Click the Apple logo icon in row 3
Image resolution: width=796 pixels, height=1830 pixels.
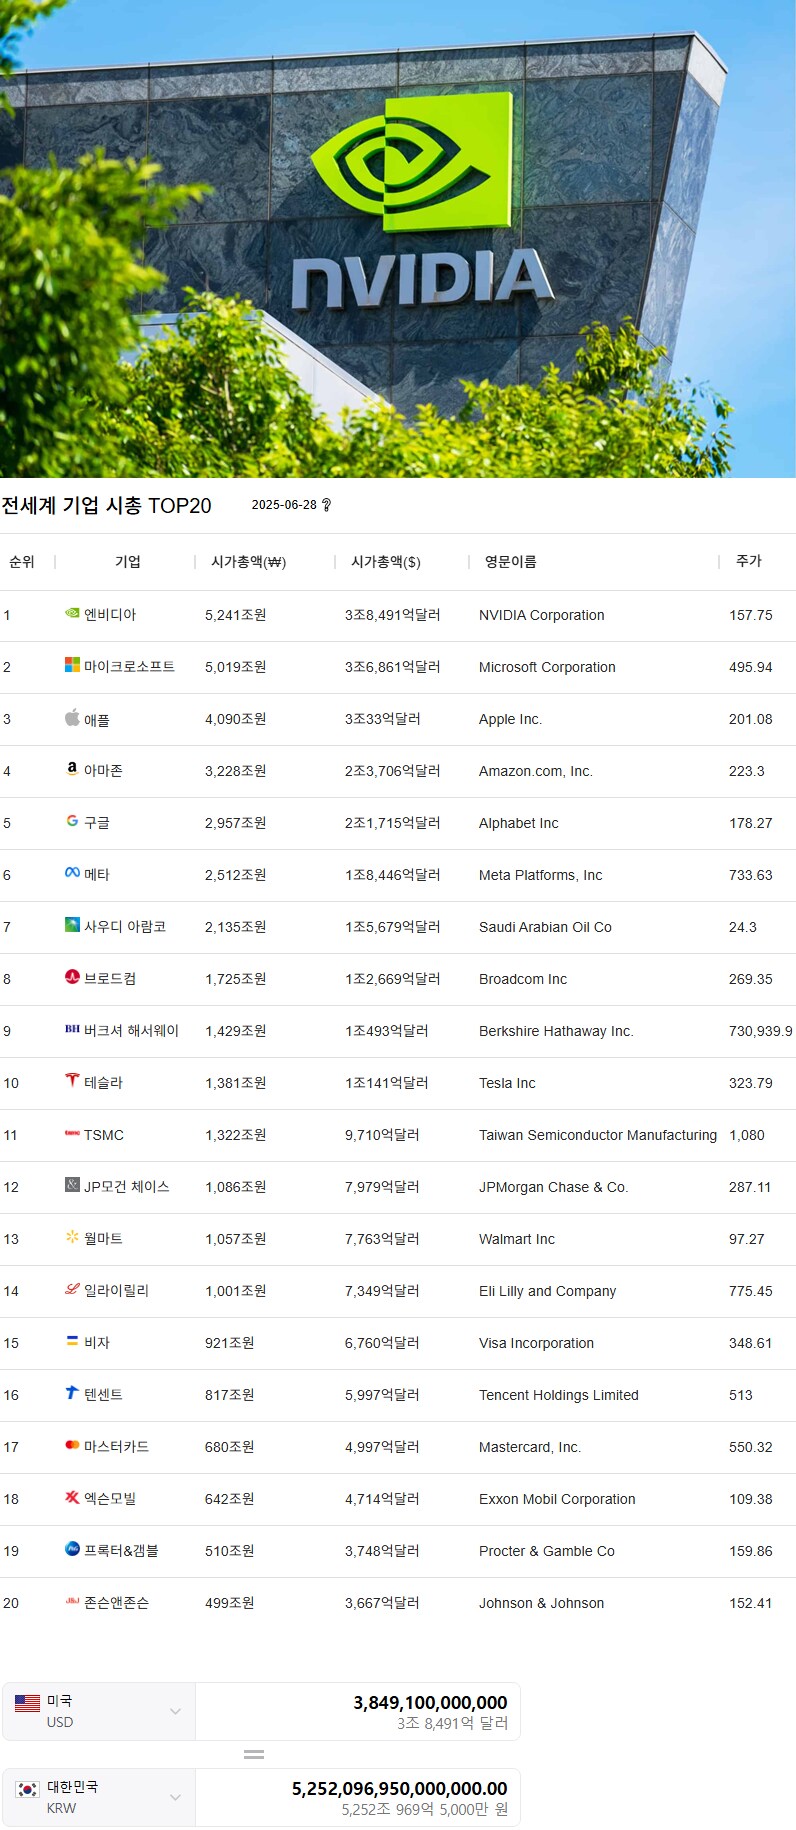pyautogui.click(x=72, y=717)
